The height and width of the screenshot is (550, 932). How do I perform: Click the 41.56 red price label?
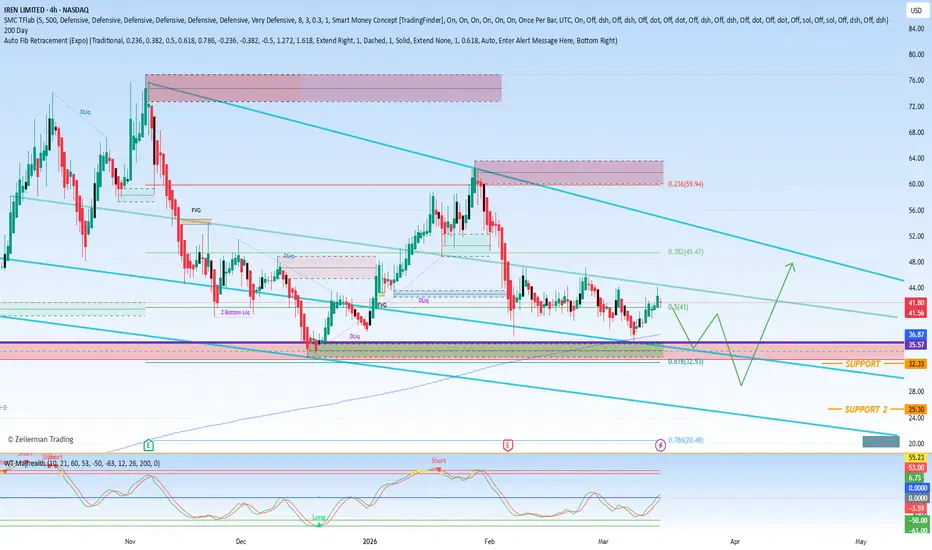pos(916,313)
